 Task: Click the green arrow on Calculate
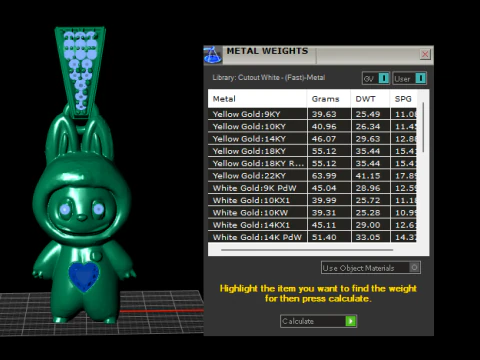(351, 321)
